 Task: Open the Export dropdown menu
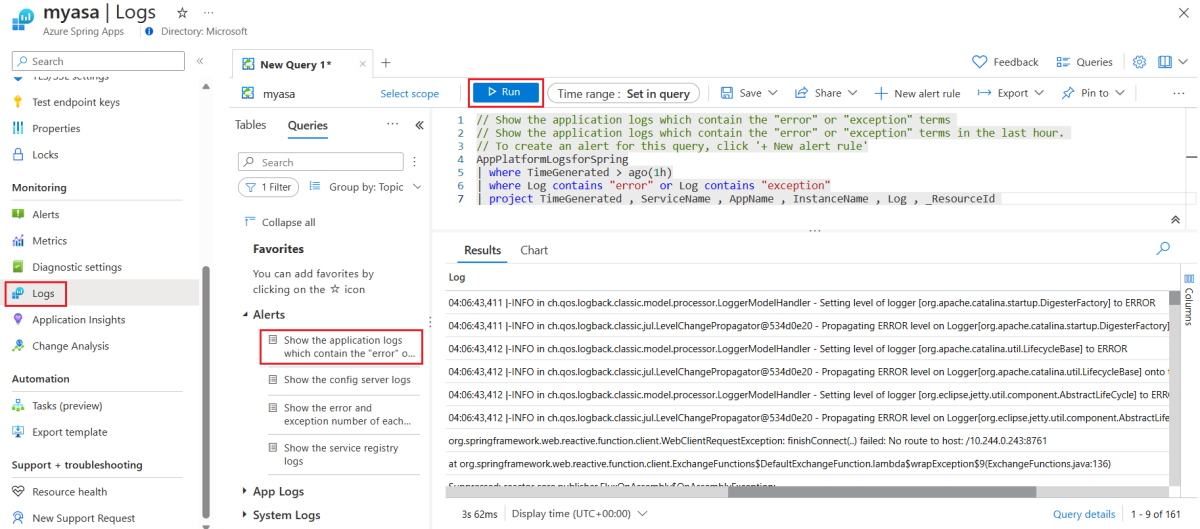click(x=1011, y=93)
